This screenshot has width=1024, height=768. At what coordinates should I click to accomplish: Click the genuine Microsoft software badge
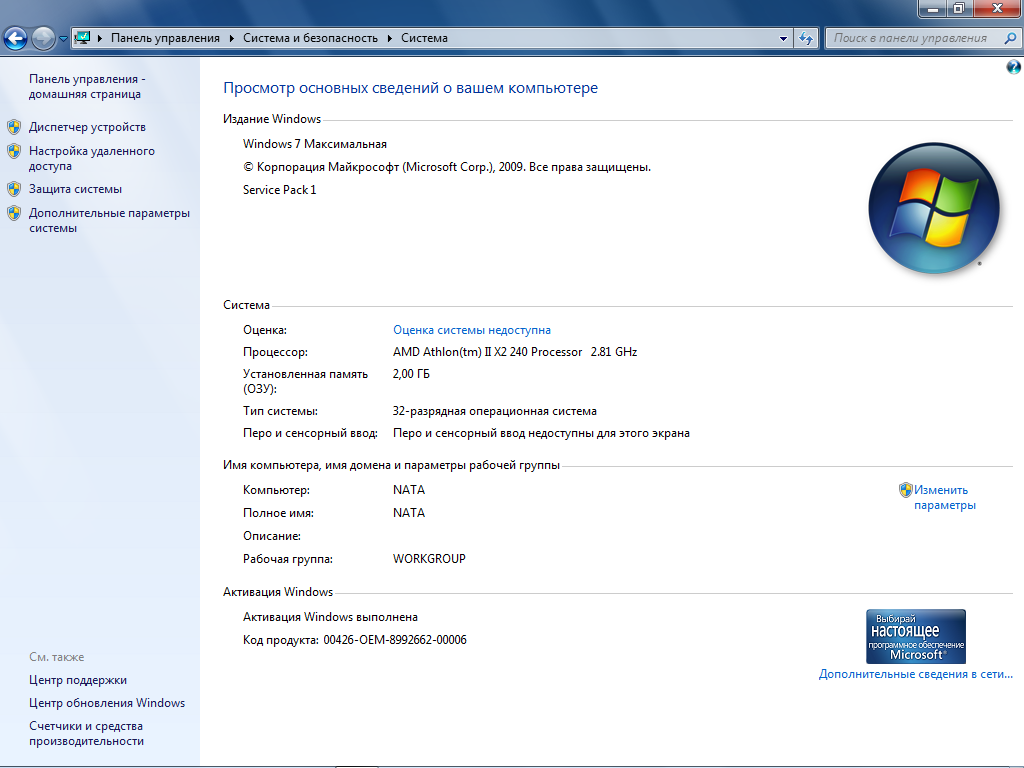pos(916,636)
